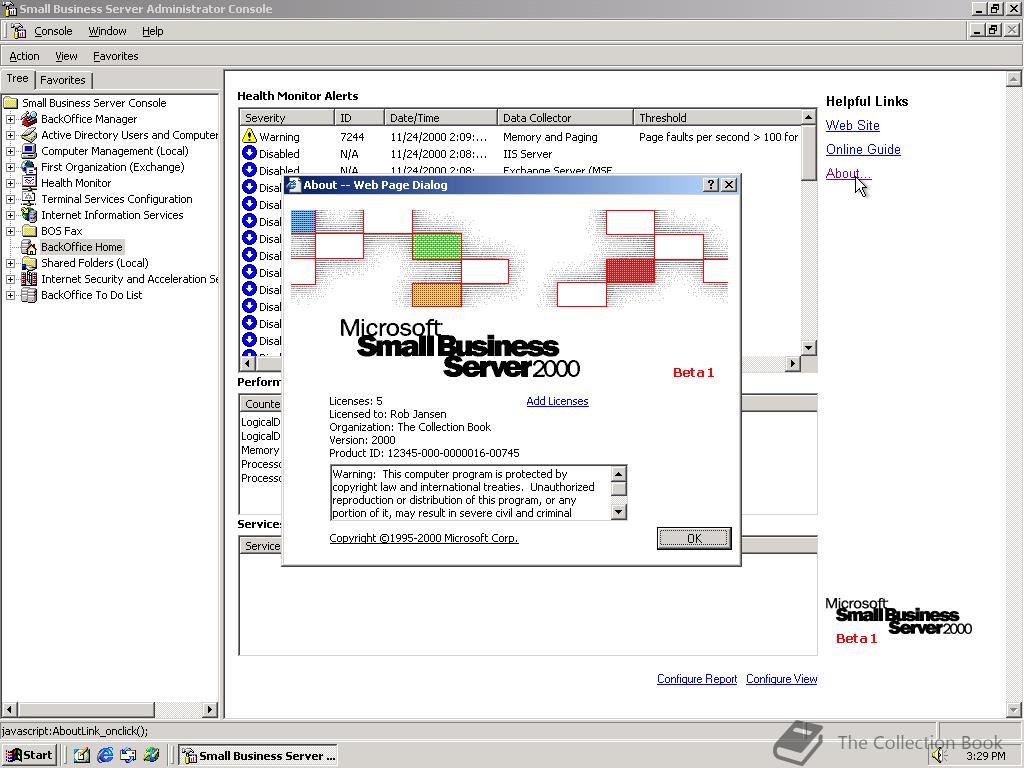Screen dimensions: 1024x768
Task: Click OK in the About dialog
Action: tap(694, 538)
